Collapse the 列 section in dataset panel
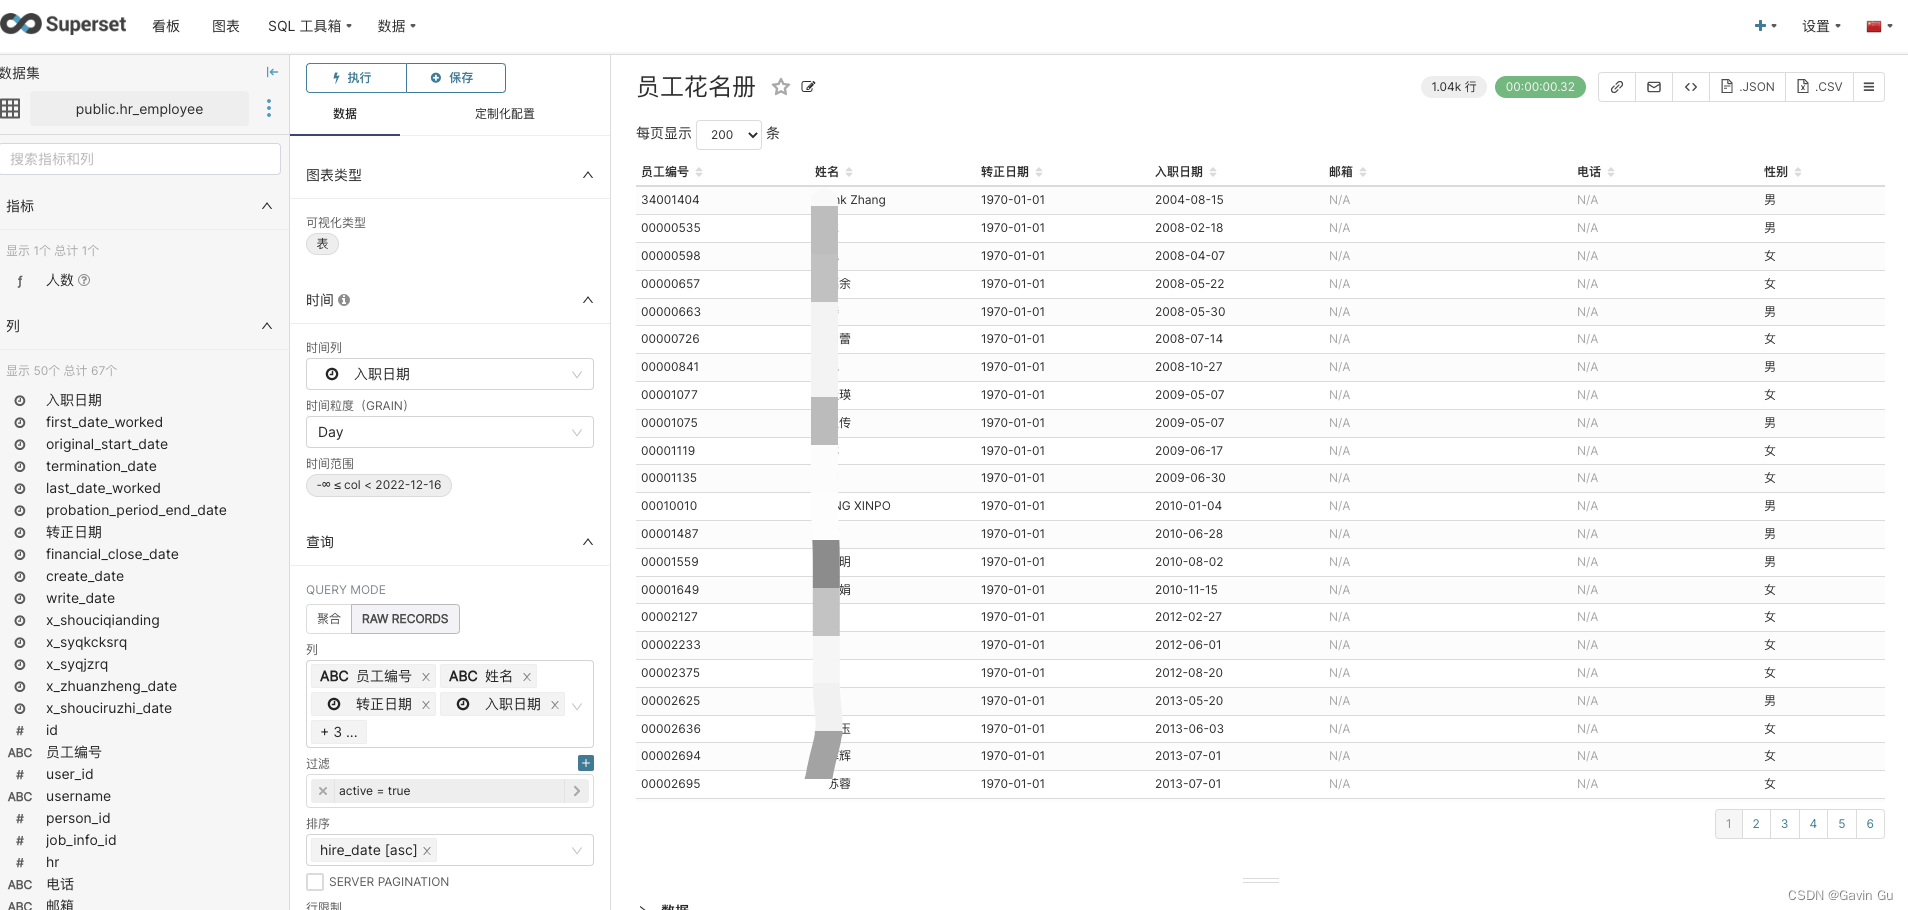Screen dimensions: 1908x910 click(x=267, y=326)
